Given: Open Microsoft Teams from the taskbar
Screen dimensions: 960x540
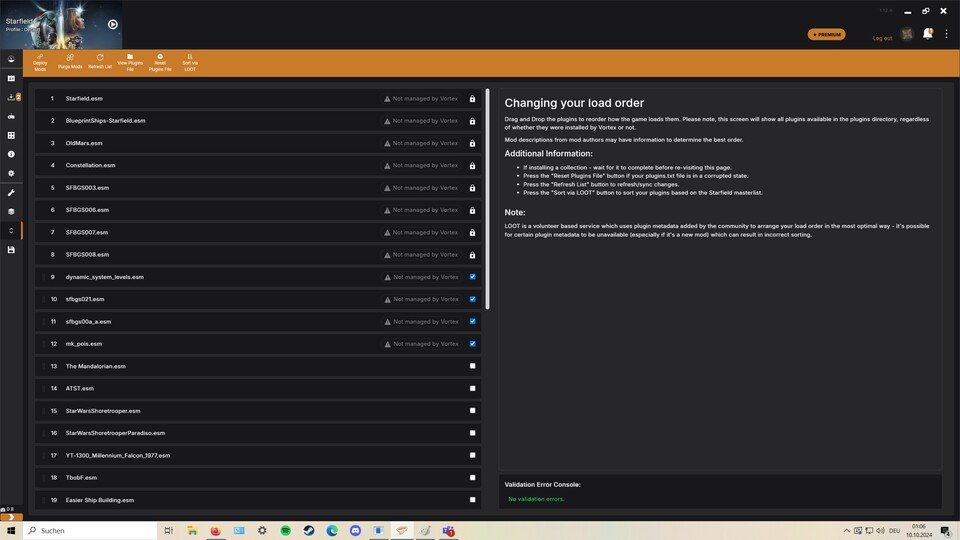Looking at the screenshot, I should point(449,531).
